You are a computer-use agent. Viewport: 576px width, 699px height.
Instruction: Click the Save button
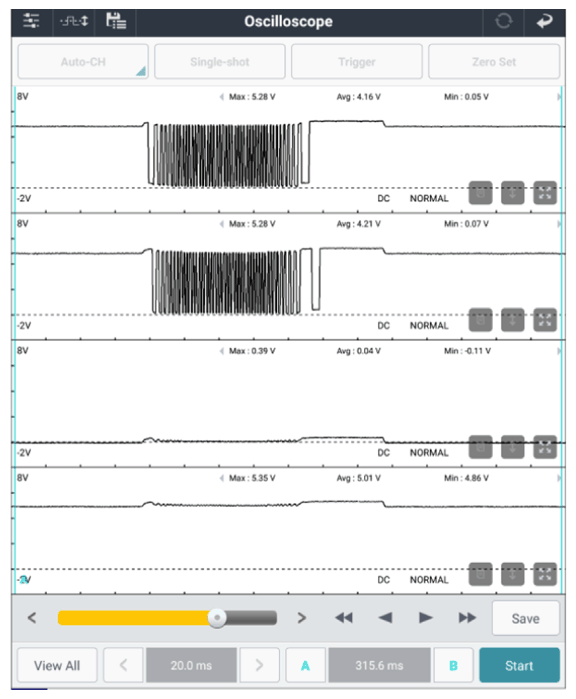pyautogui.click(x=526, y=618)
